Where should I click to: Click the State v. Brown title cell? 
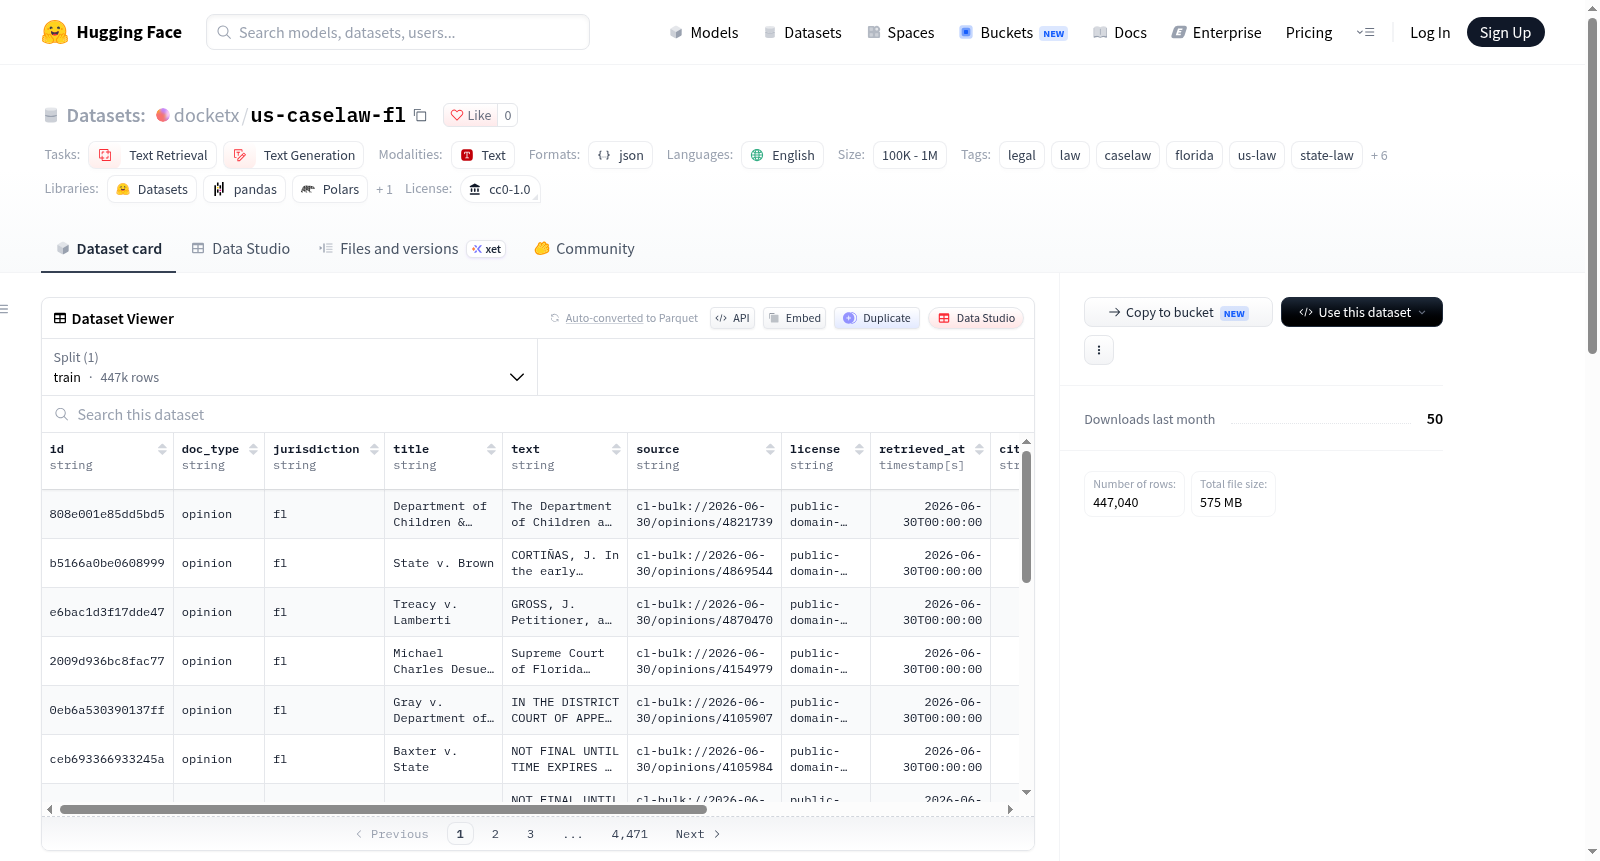pyautogui.click(x=443, y=563)
